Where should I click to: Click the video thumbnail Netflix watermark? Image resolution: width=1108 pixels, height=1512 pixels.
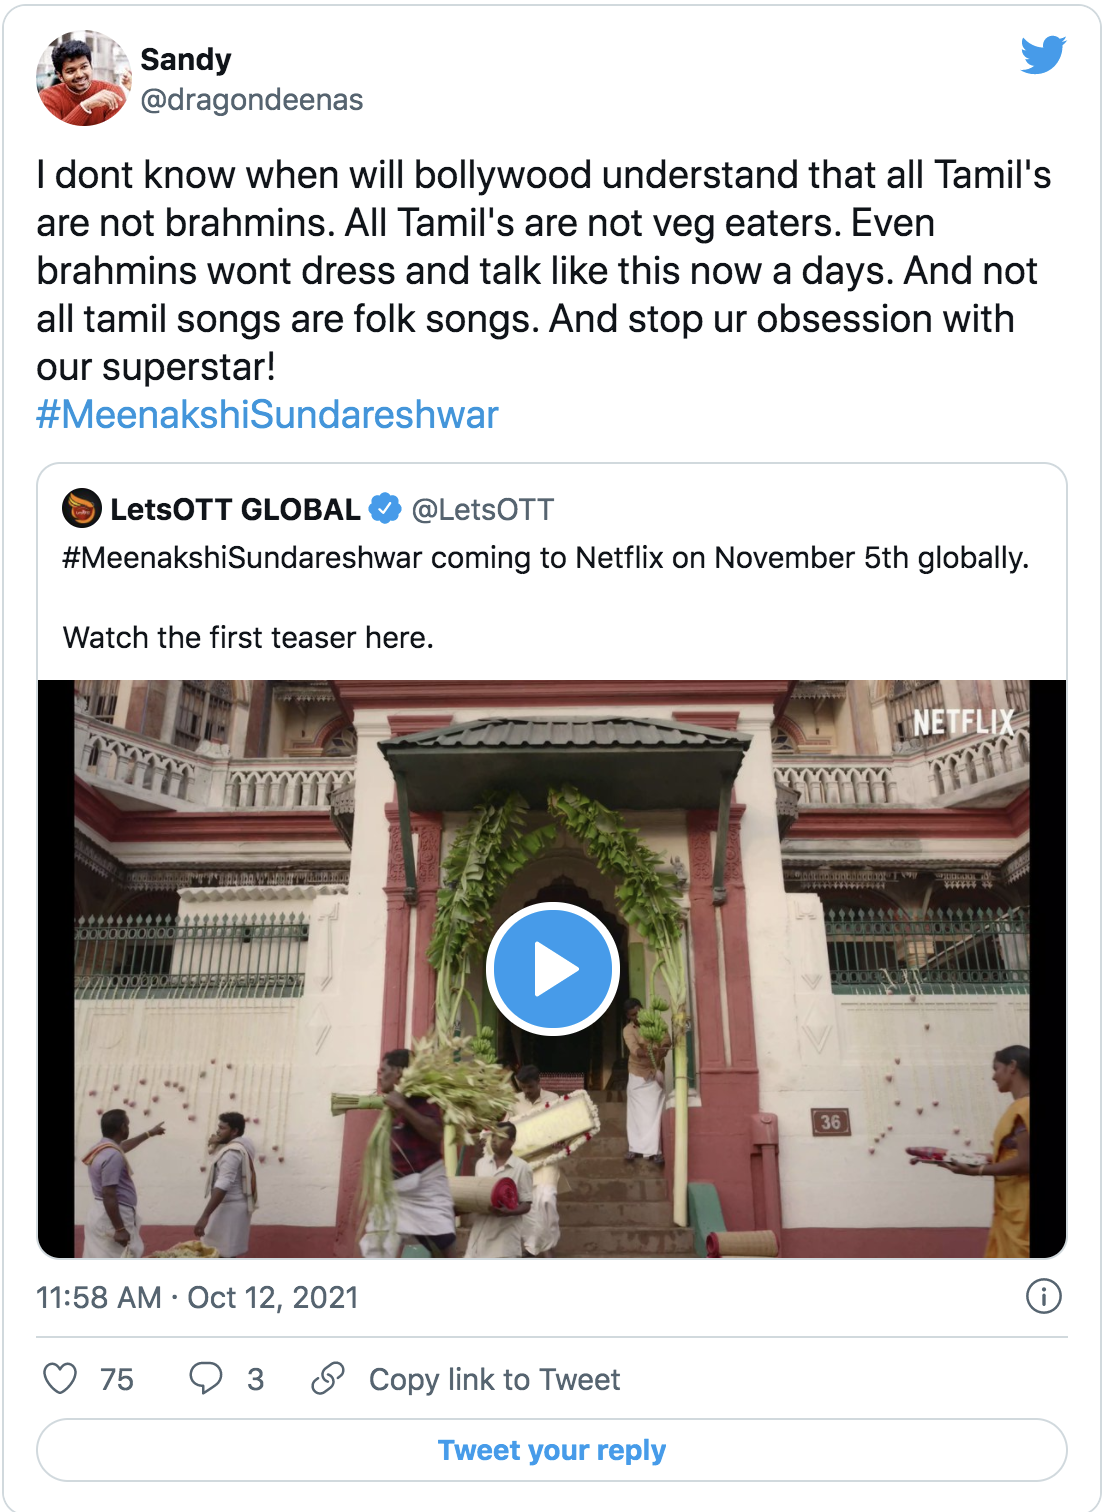coord(963,722)
